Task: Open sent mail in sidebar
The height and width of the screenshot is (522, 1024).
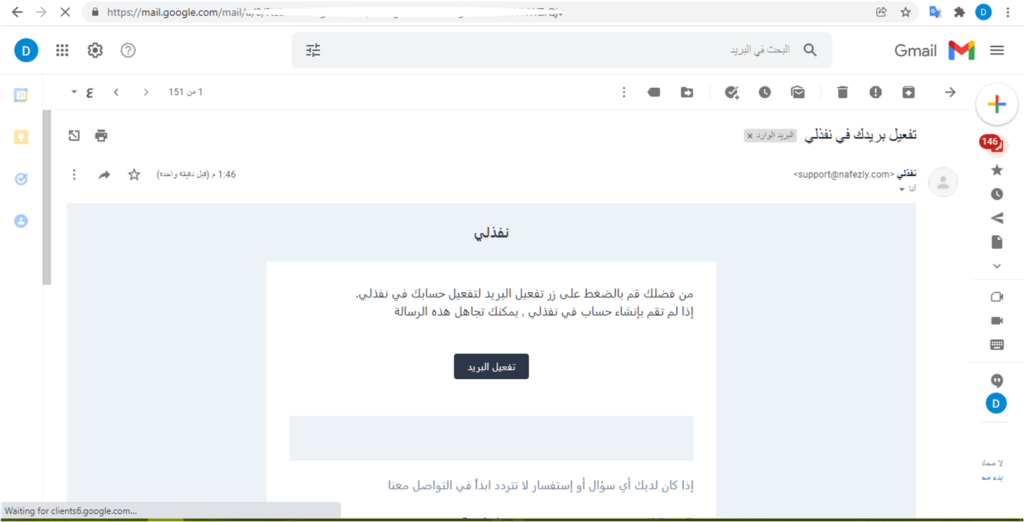Action: pos(997,218)
